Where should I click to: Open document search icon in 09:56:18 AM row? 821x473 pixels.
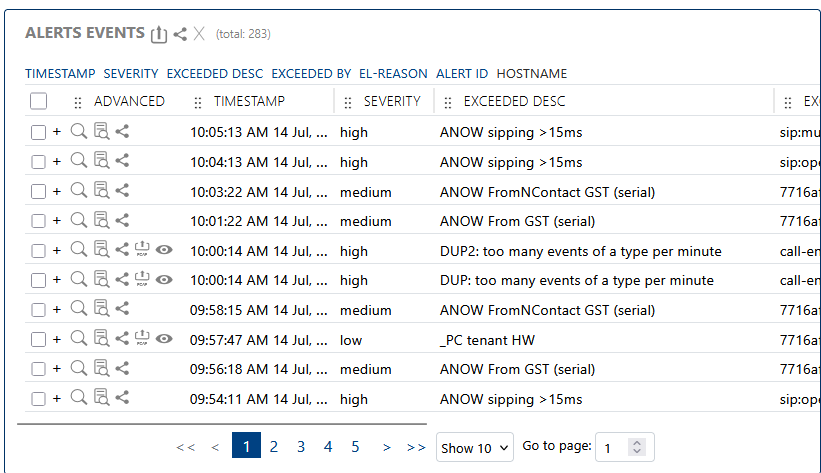click(x=102, y=368)
